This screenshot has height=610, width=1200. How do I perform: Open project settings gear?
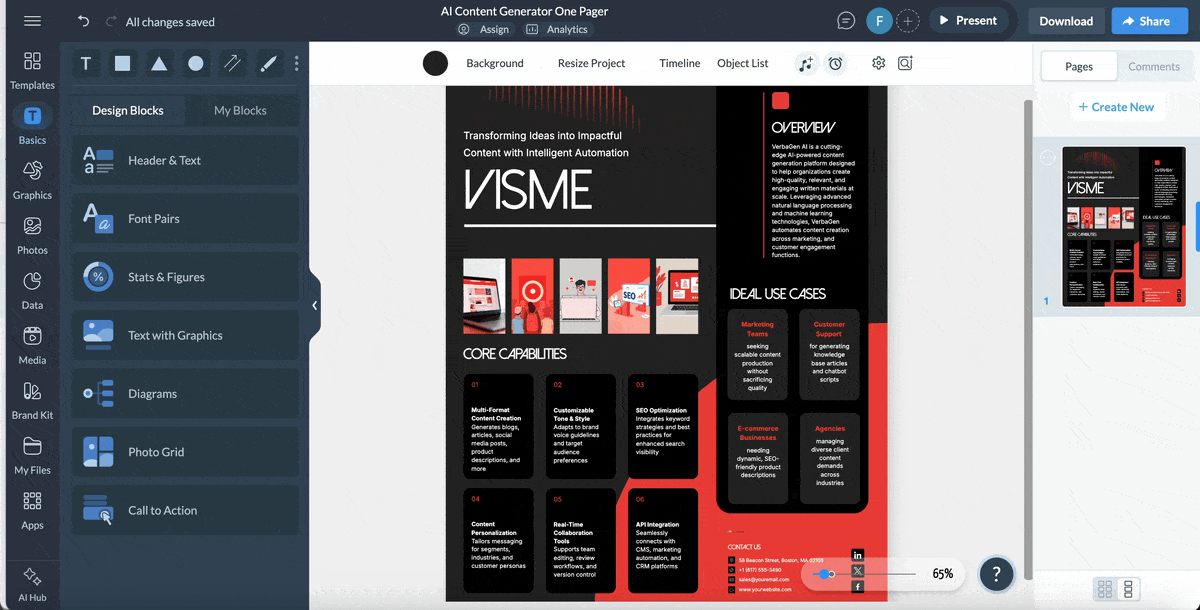(x=878, y=63)
